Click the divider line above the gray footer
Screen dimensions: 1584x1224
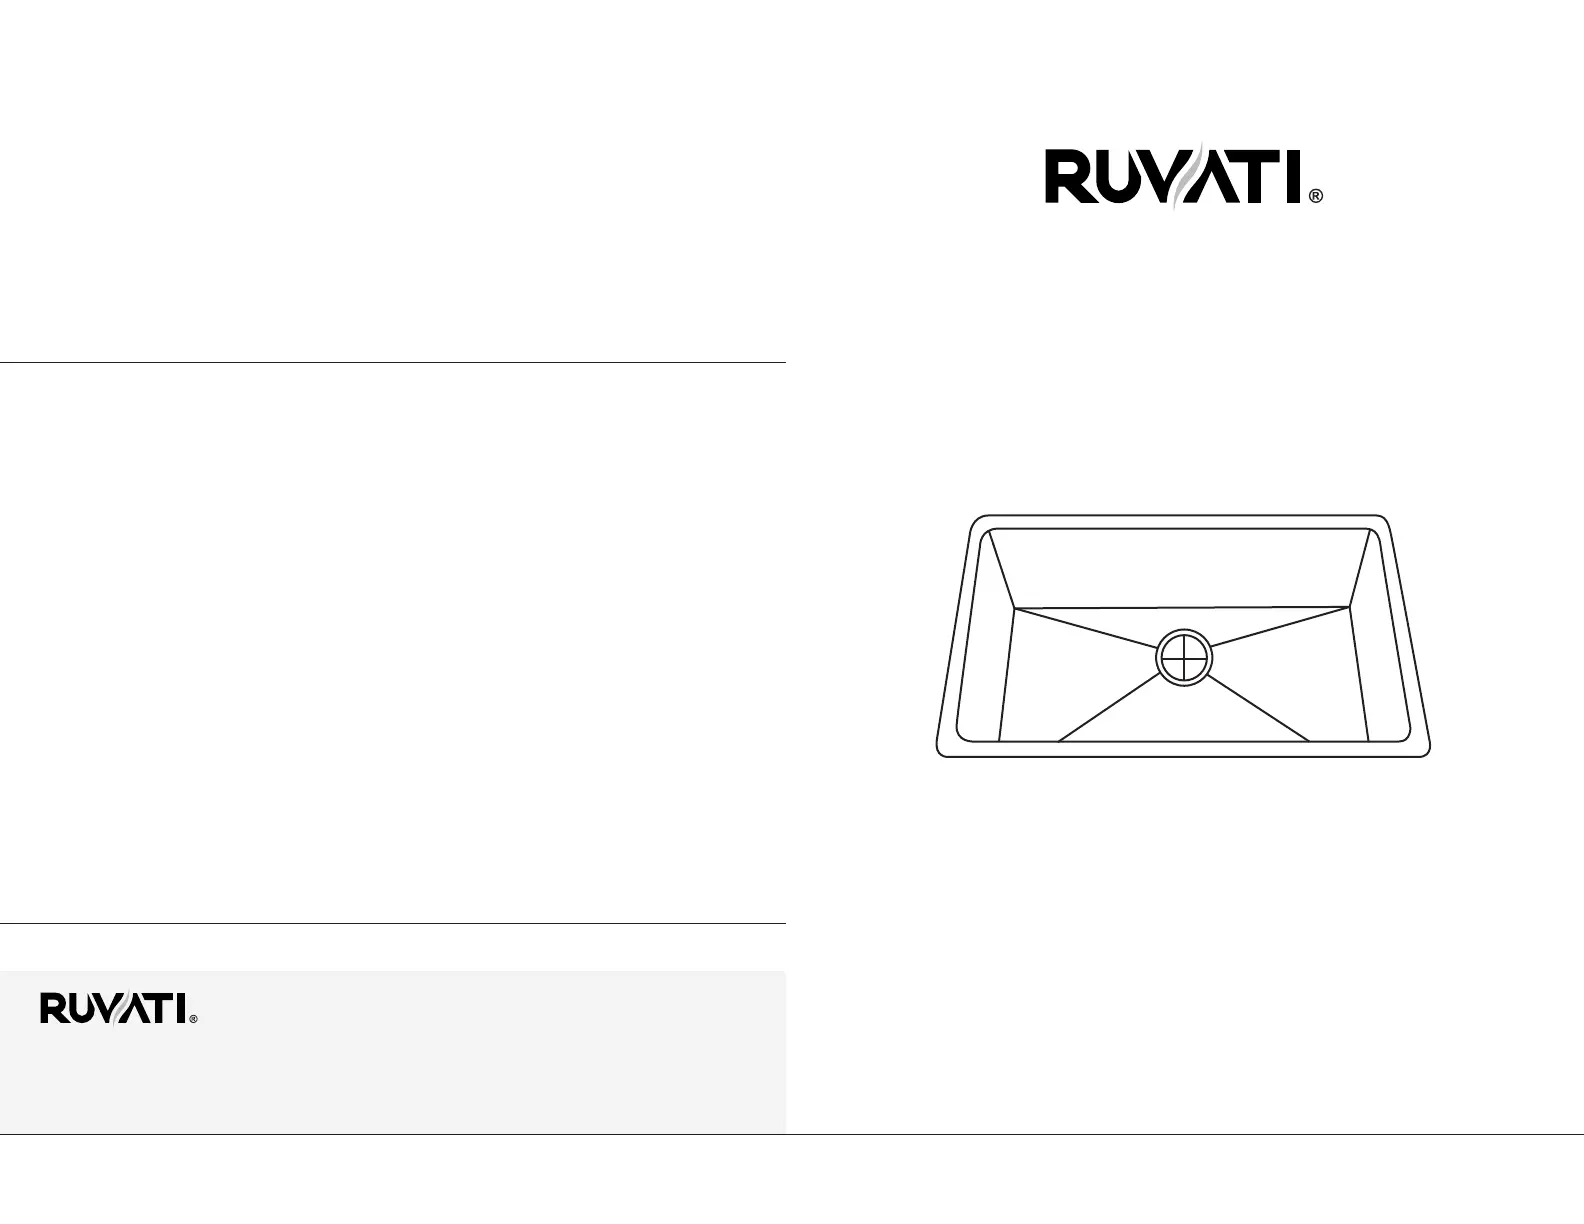point(392,924)
